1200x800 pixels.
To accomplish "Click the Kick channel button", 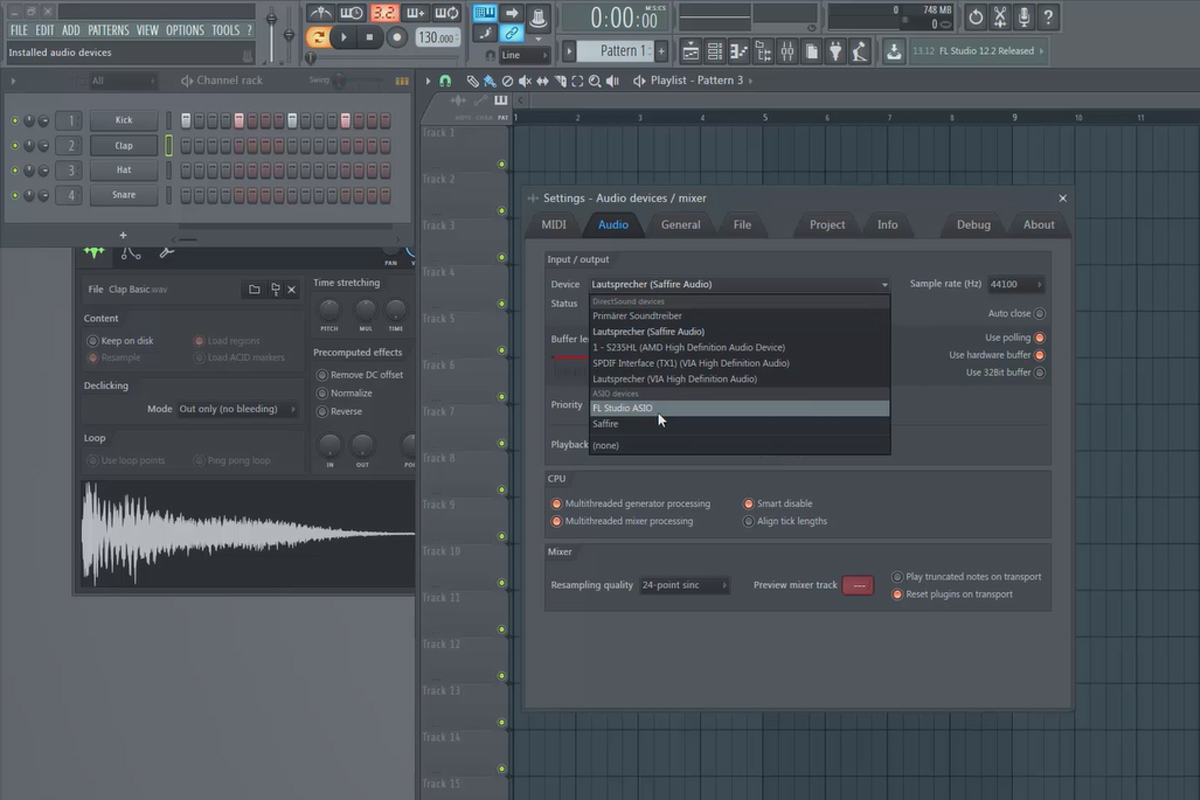I will coord(124,120).
